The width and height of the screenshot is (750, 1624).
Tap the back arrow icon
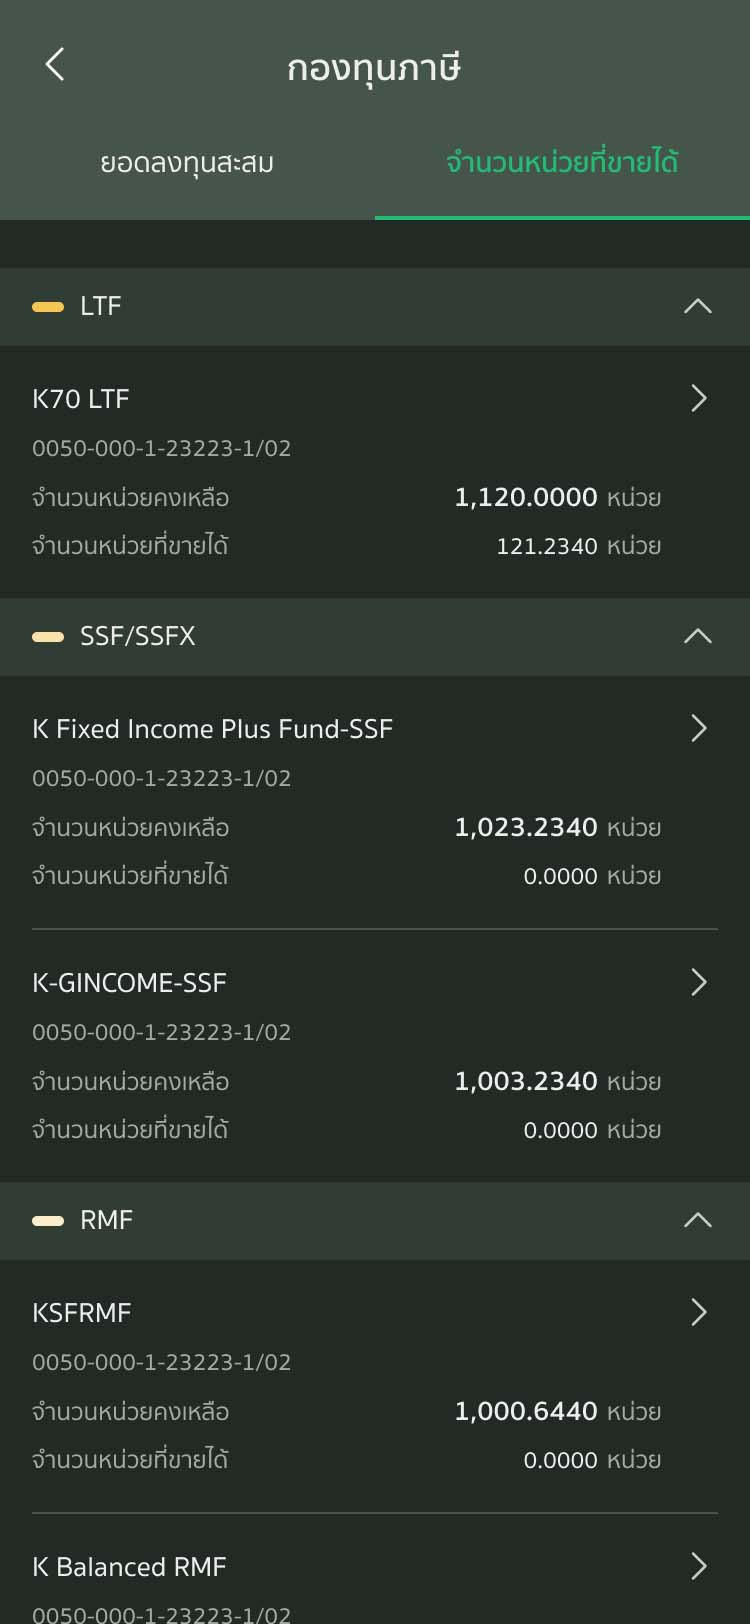pyautogui.click(x=55, y=65)
